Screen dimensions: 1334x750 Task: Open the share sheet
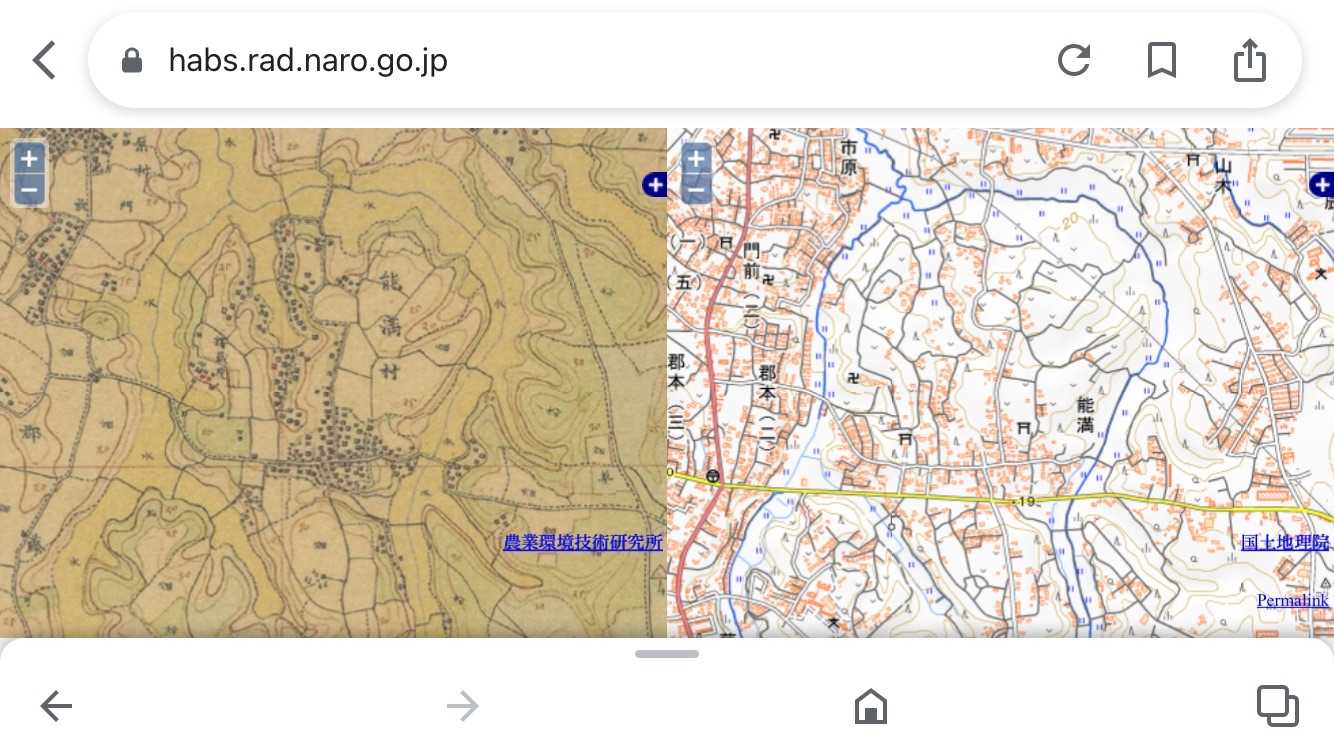(x=1249, y=61)
